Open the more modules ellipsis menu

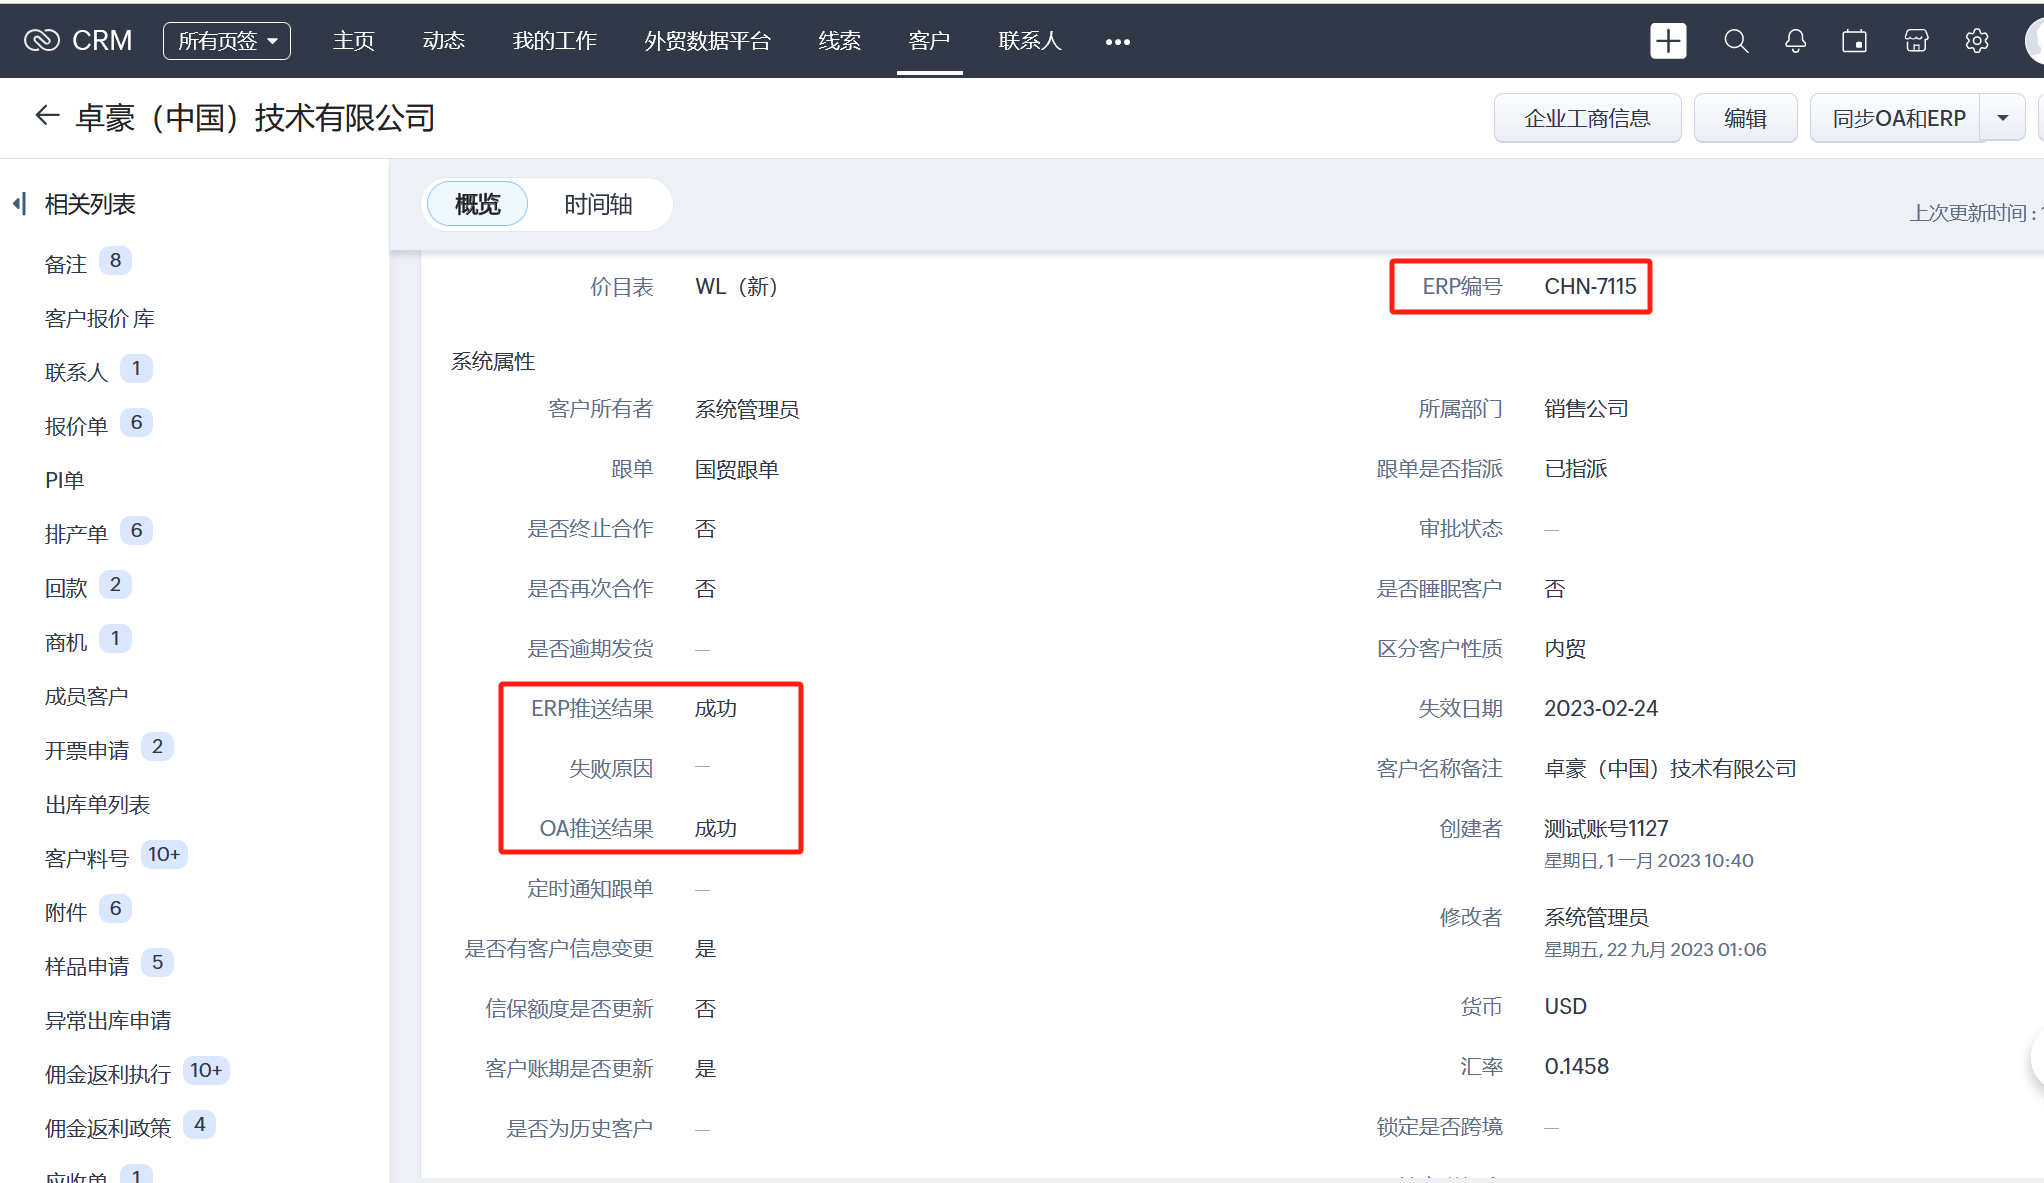1117,42
